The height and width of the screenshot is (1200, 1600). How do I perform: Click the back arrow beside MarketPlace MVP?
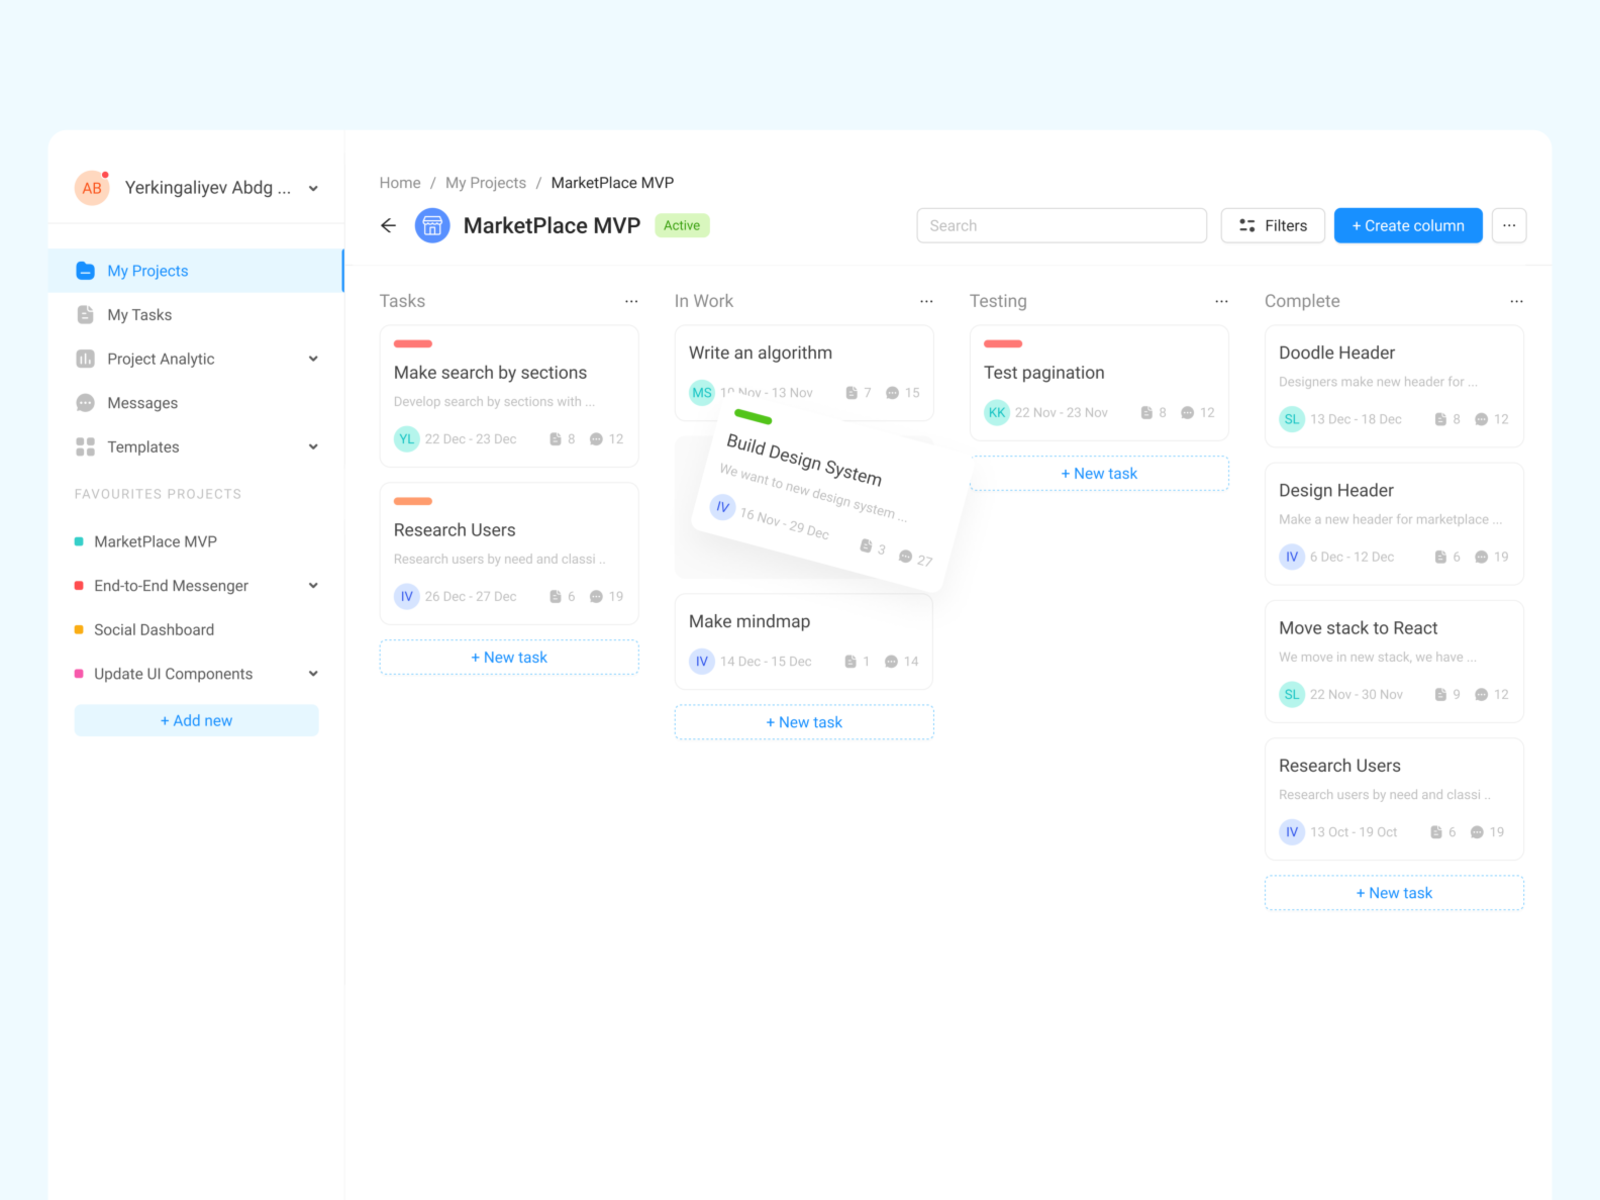(x=388, y=226)
